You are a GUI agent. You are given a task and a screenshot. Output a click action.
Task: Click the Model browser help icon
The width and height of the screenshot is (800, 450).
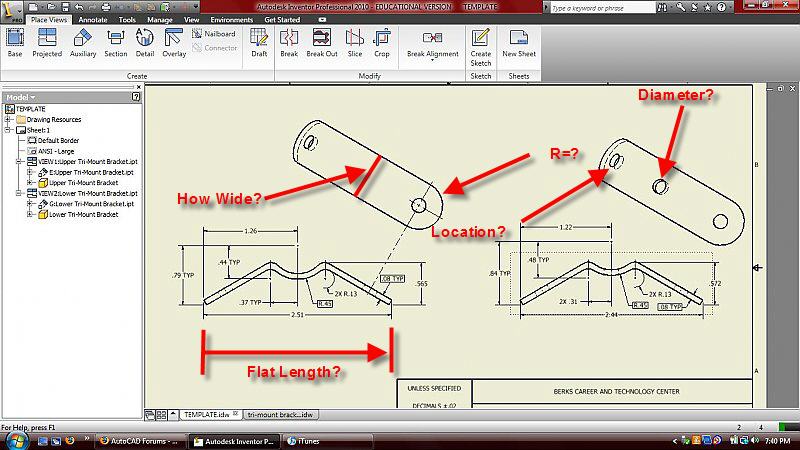tap(136, 96)
